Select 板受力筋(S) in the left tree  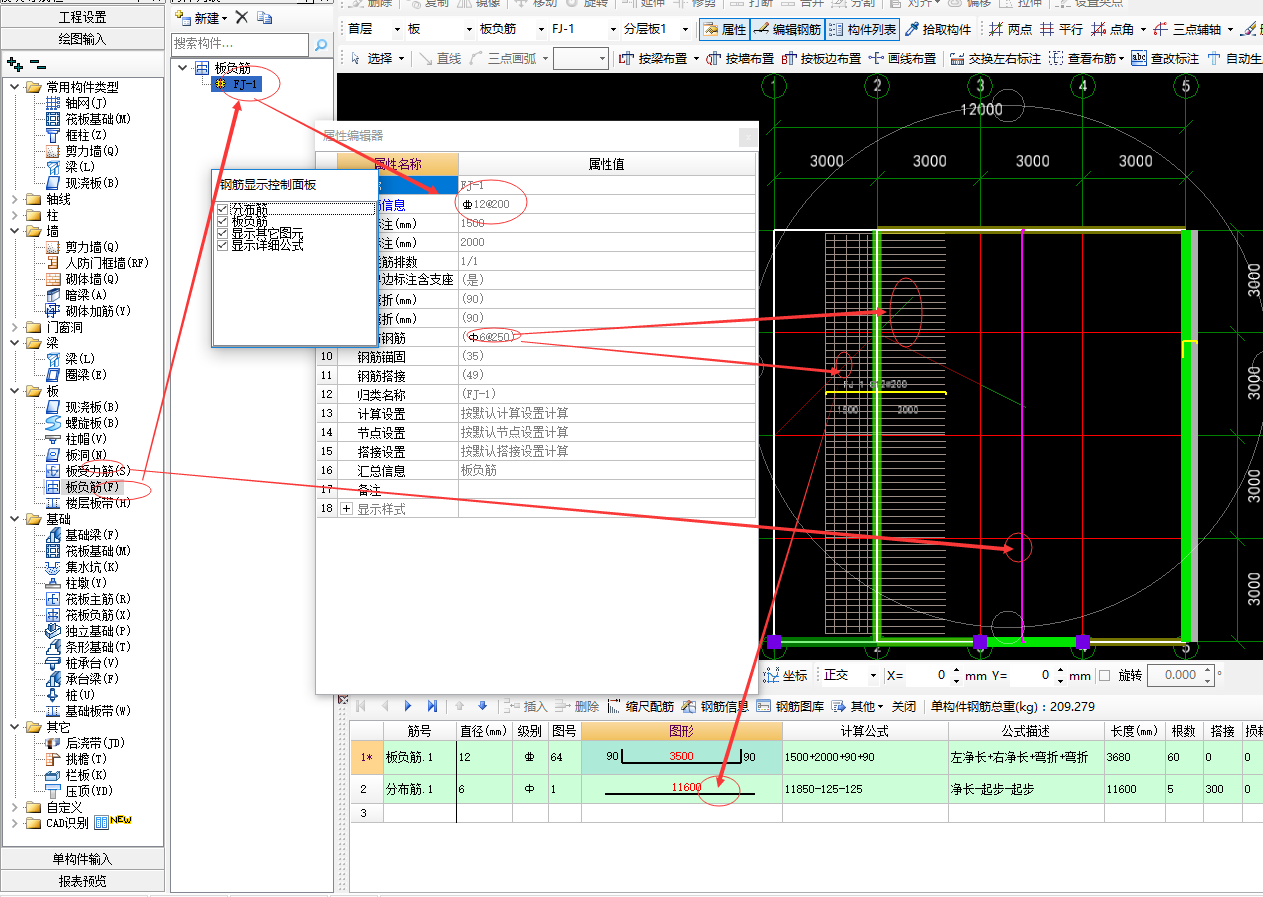[98, 471]
